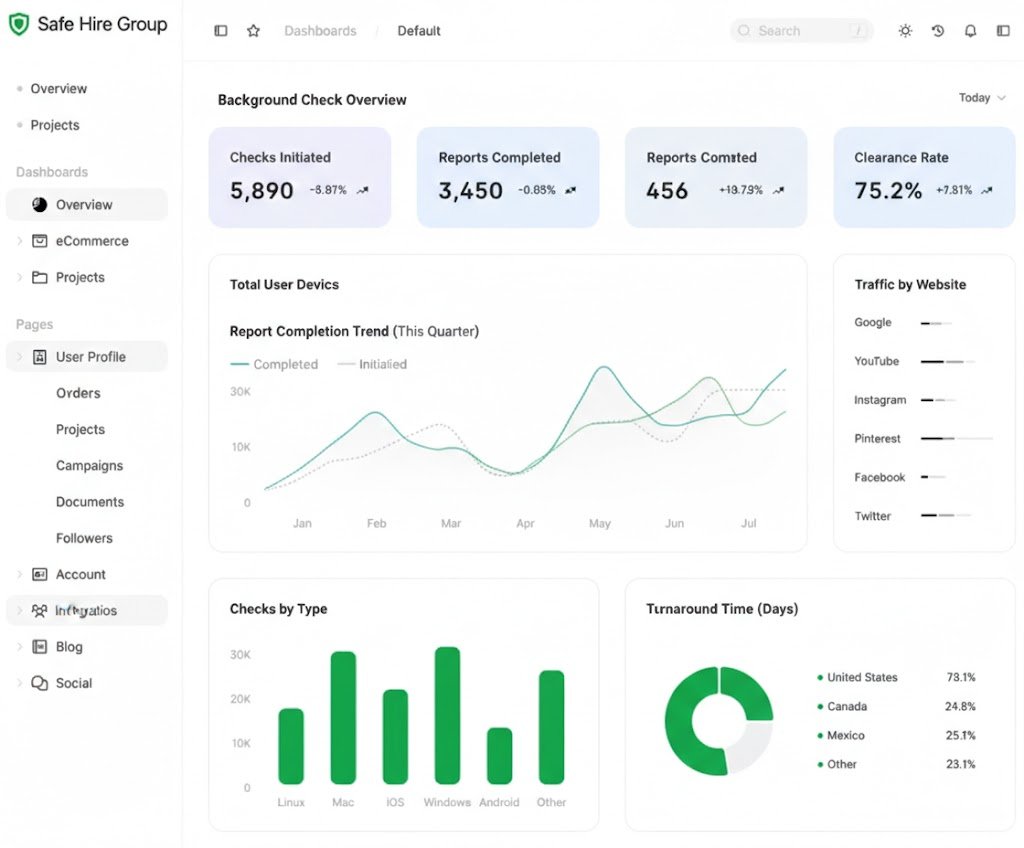Open history with the clock icon
The width and height of the screenshot is (1024, 848).
(x=938, y=31)
